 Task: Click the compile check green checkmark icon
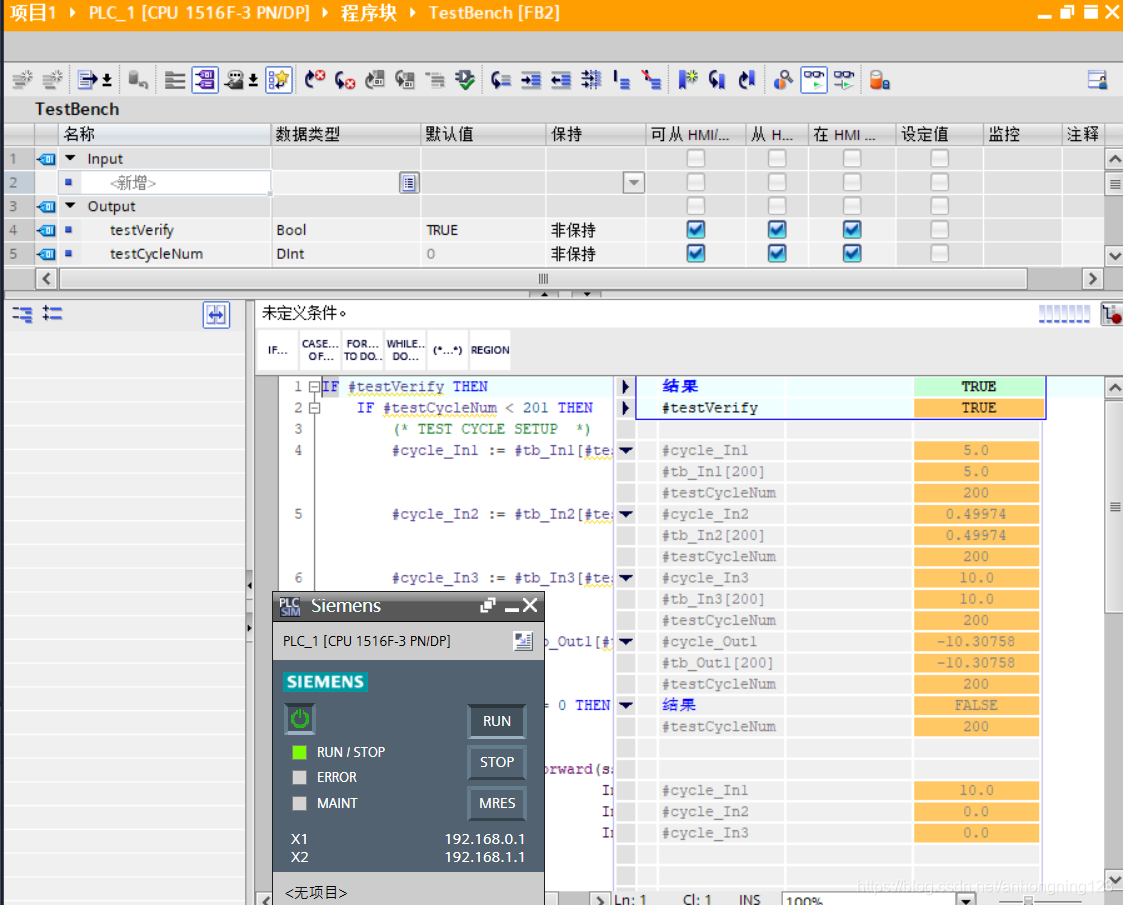465,79
